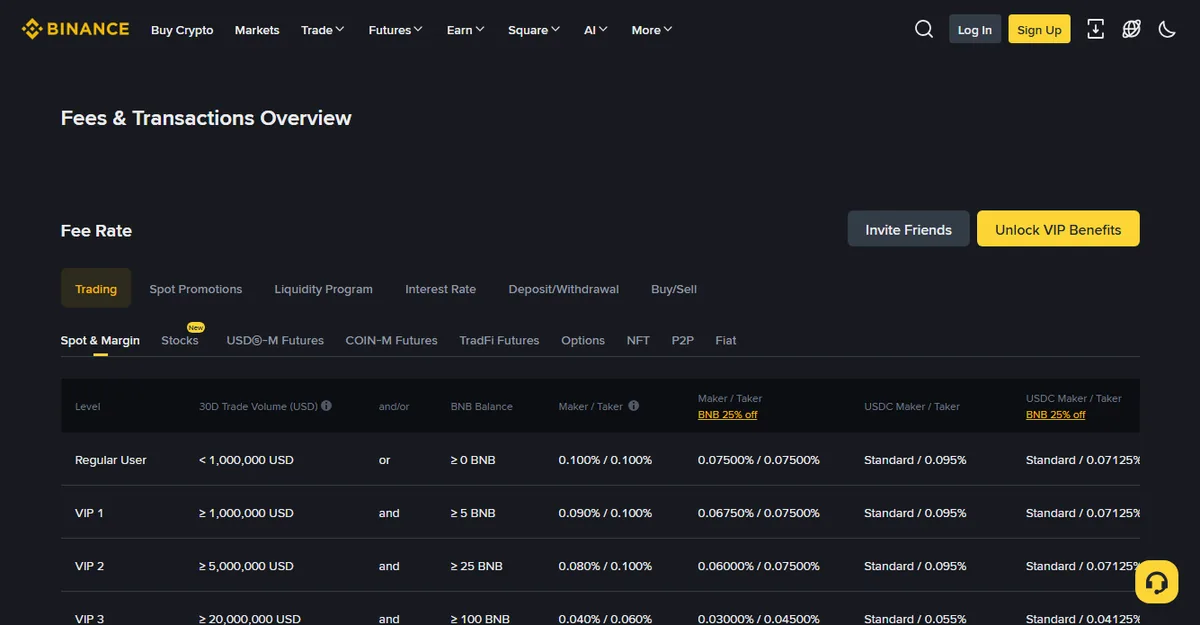Expand the AI dropdown menu
This screenshot has width=1200, height=625.
596,30
